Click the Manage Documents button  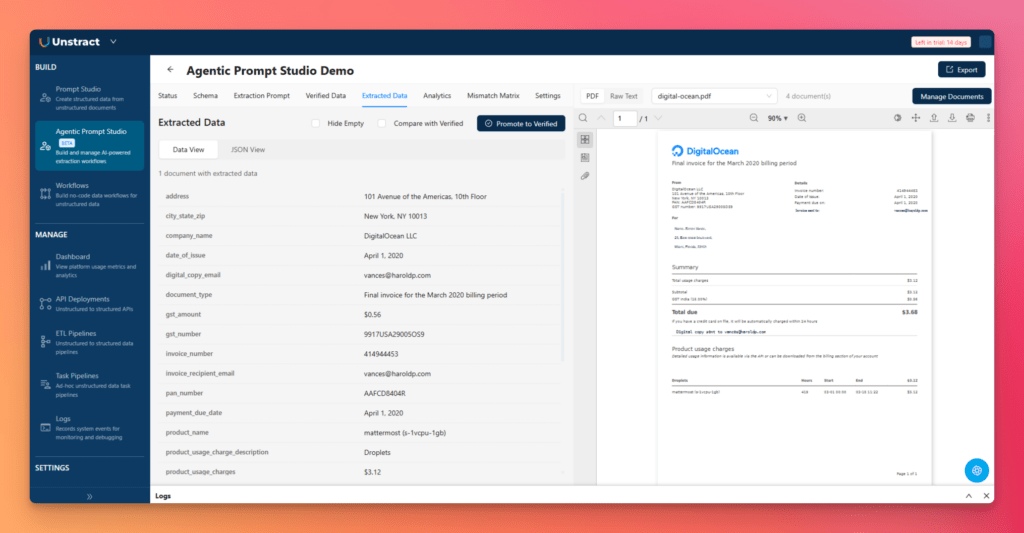click(x=951, y=96)
